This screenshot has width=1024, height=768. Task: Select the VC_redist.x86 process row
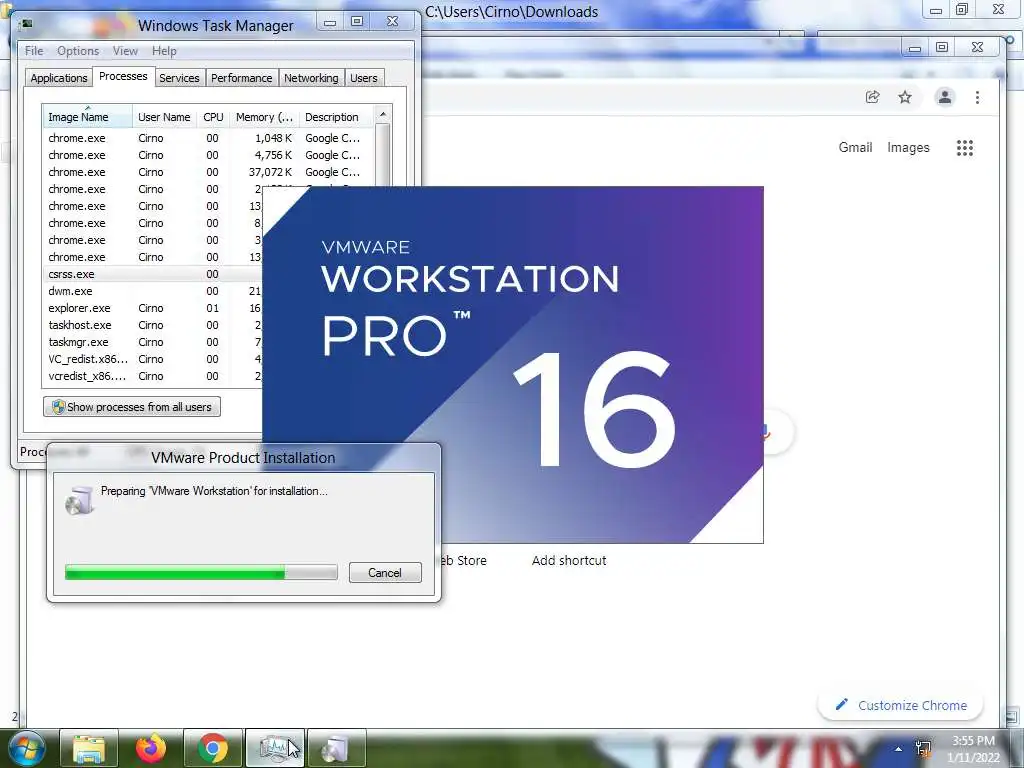(x=152, y=359)
